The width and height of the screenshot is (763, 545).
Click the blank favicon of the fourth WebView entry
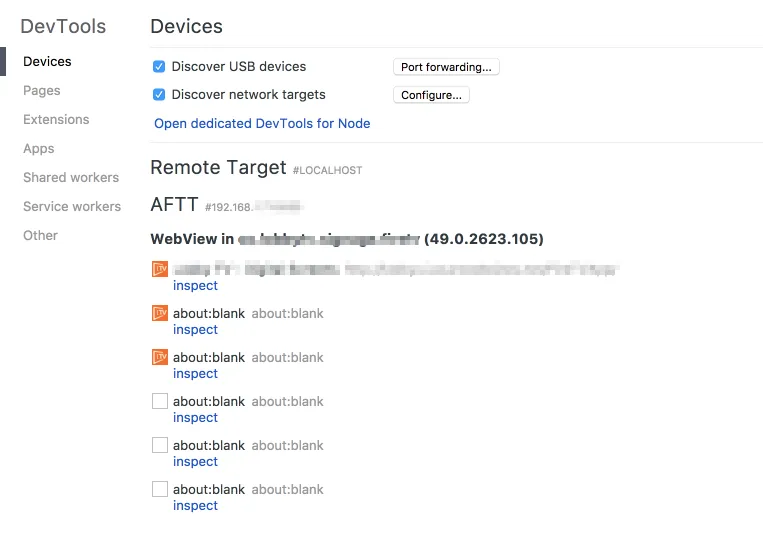coord(159,401)
